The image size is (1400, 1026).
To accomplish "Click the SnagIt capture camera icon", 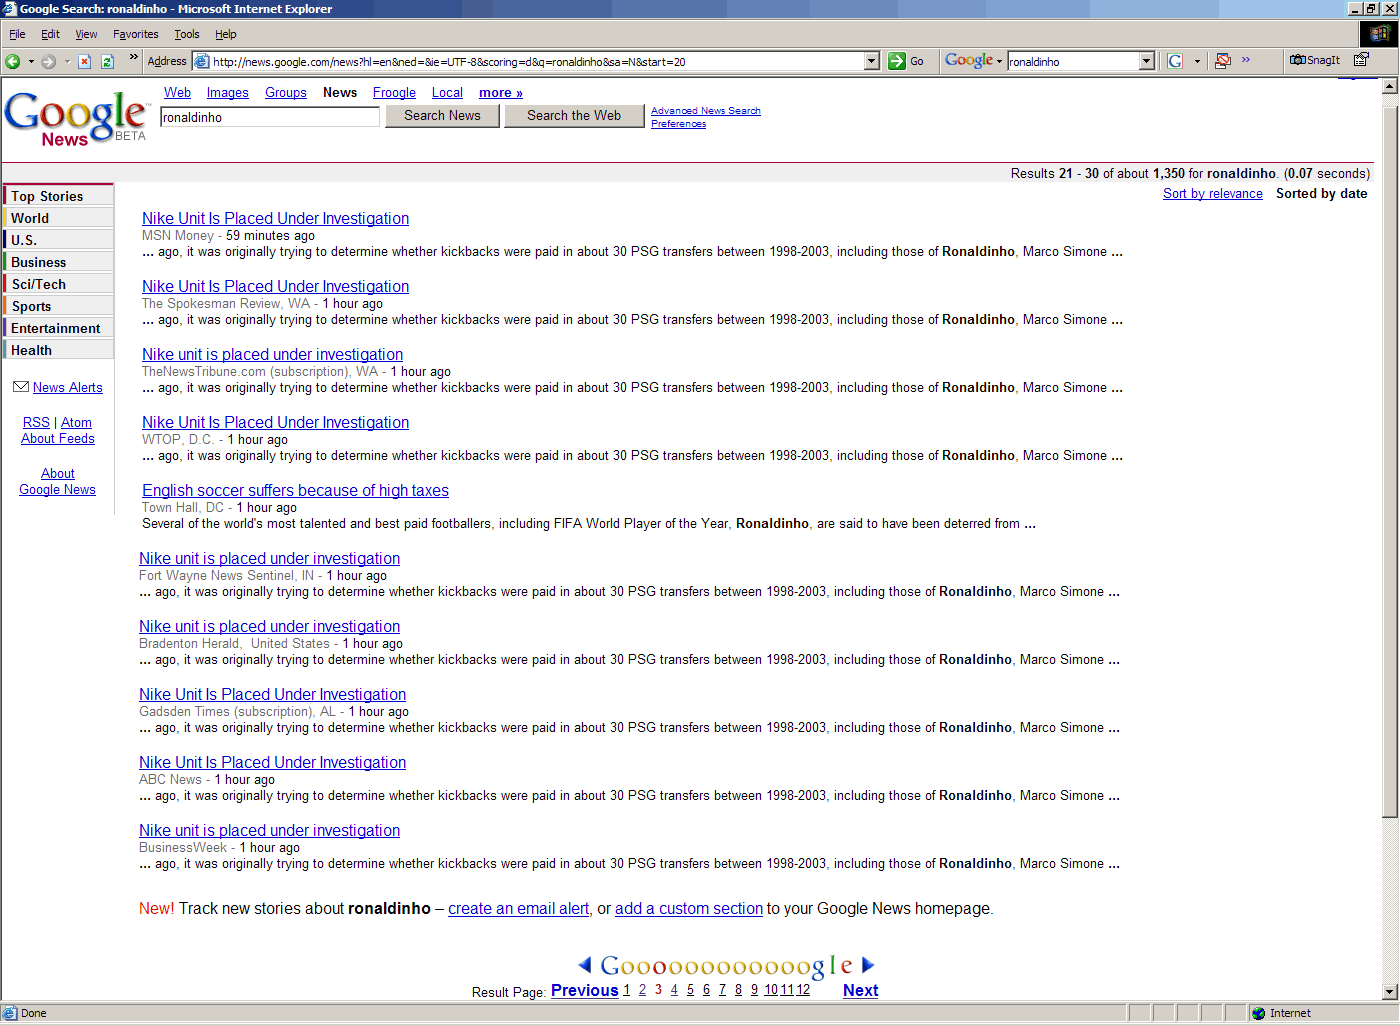I will (1298, 60).
